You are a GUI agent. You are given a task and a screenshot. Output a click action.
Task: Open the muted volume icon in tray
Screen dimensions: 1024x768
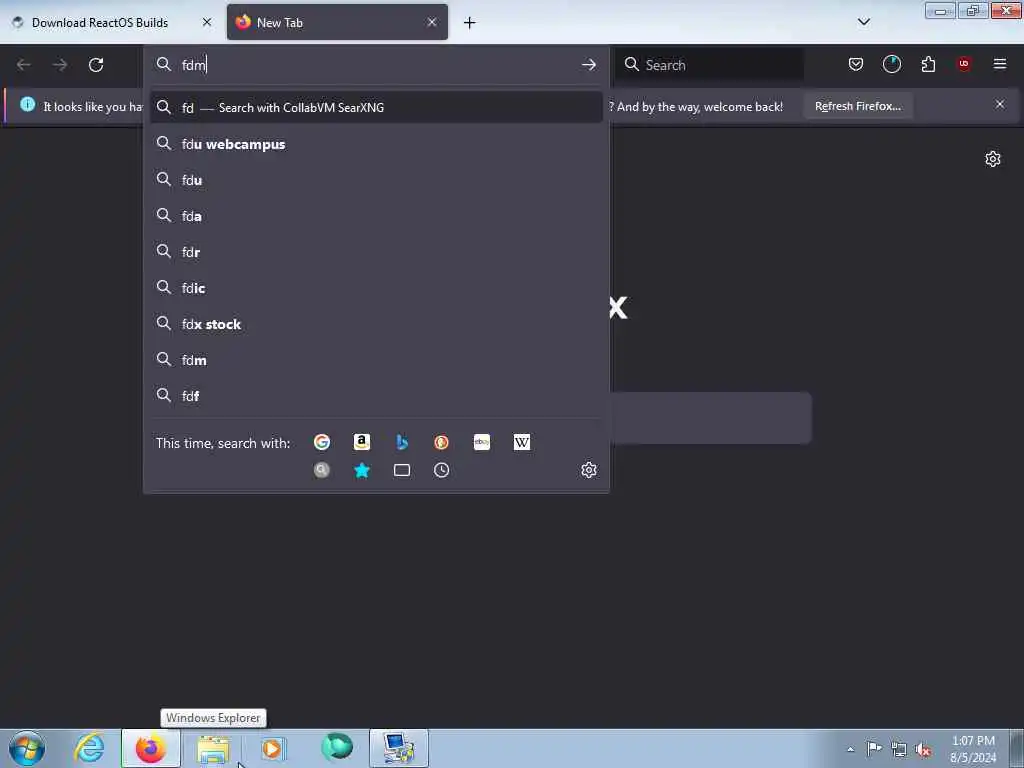click(x=923, y=750)
